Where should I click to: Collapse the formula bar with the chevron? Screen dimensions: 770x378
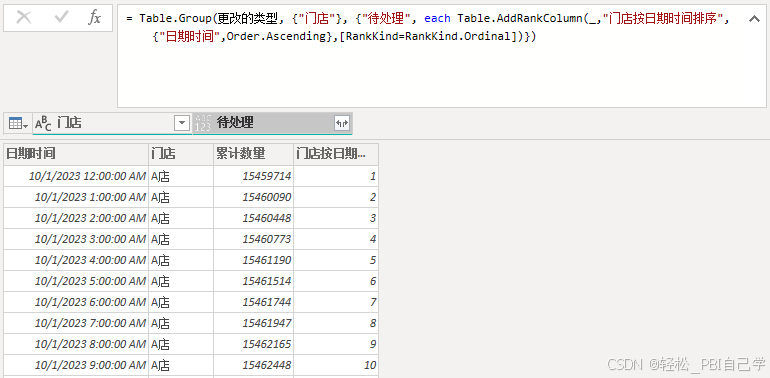pyautogui.click(x=754, y=19)
